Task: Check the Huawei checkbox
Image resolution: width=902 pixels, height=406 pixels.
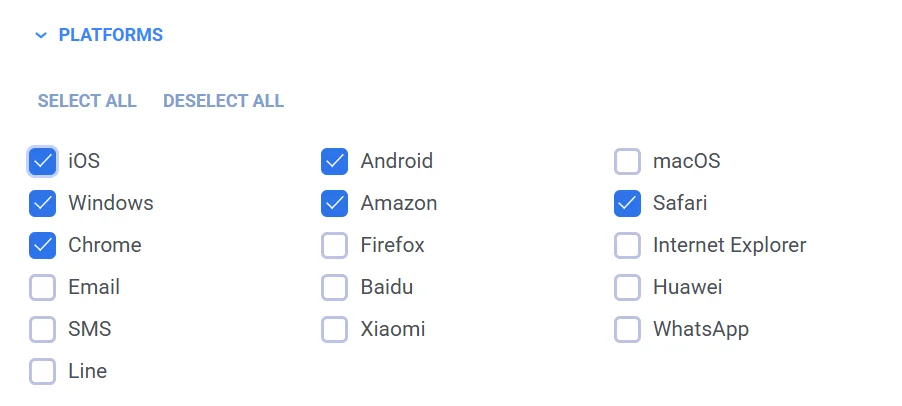Action: click(x=627, y=287)
